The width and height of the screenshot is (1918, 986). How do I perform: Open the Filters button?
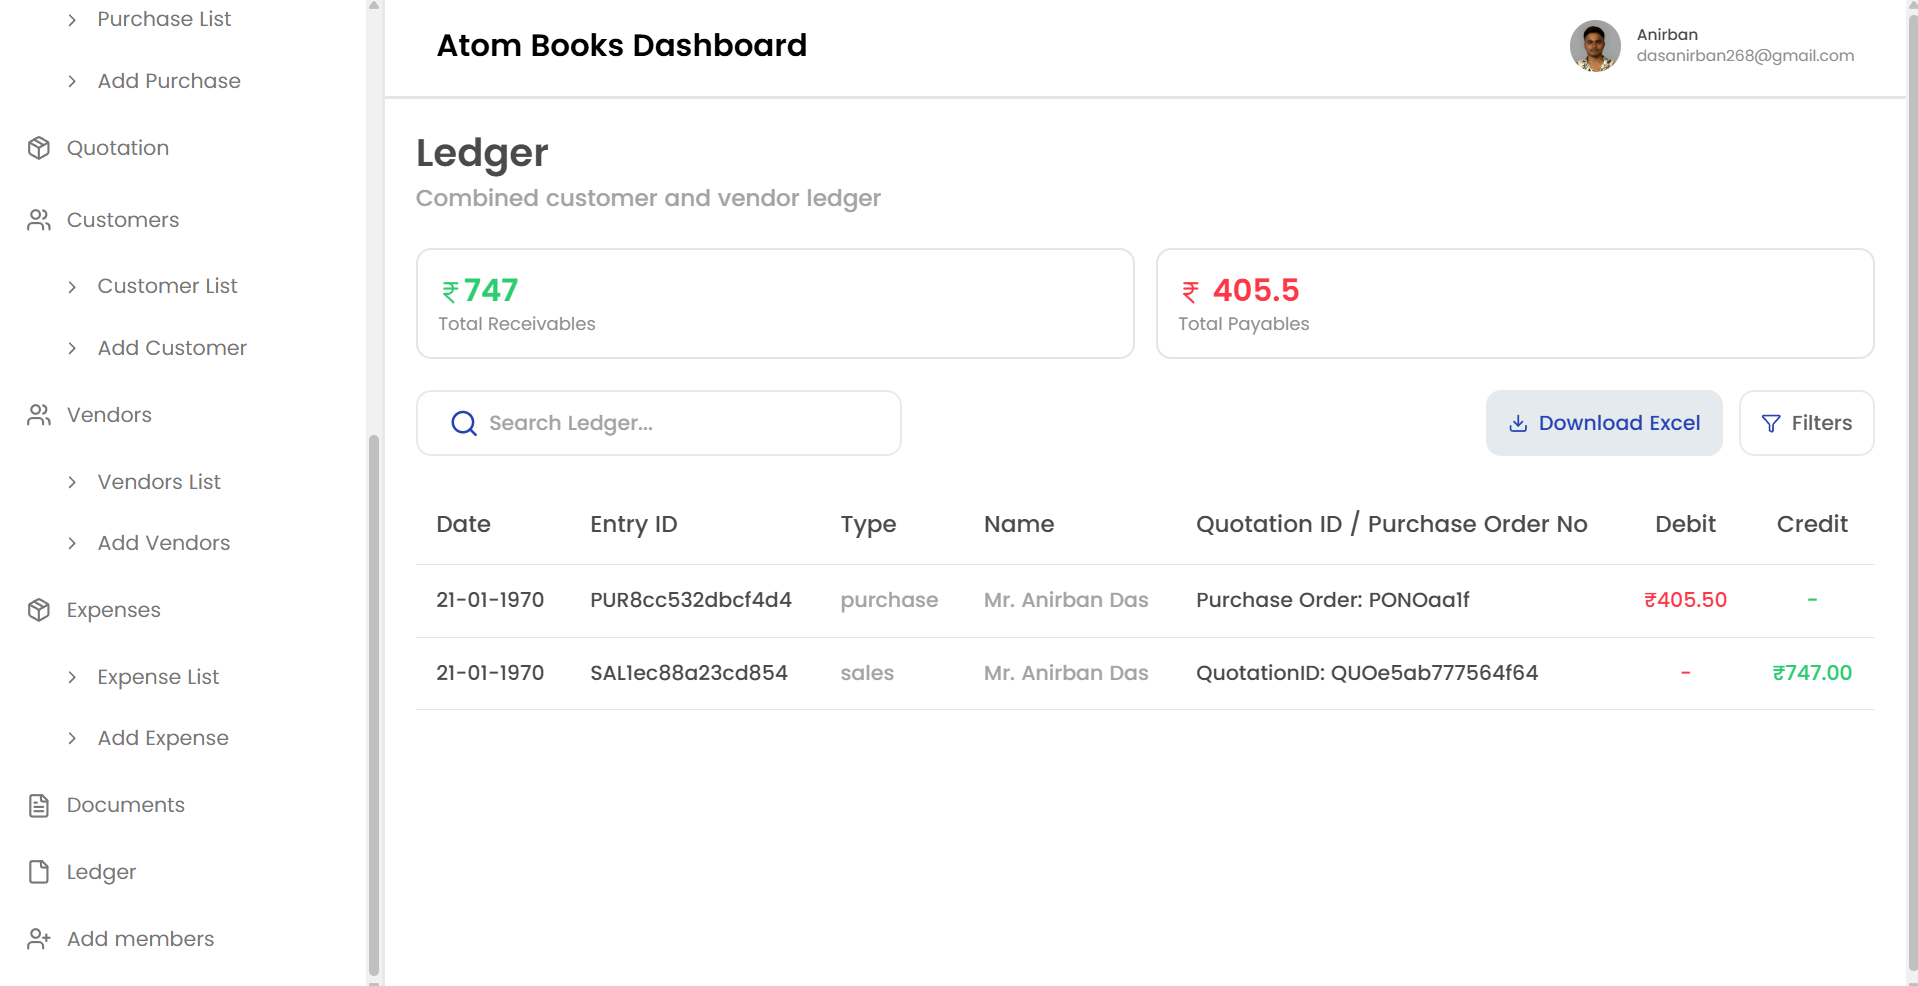point(1805,423)
